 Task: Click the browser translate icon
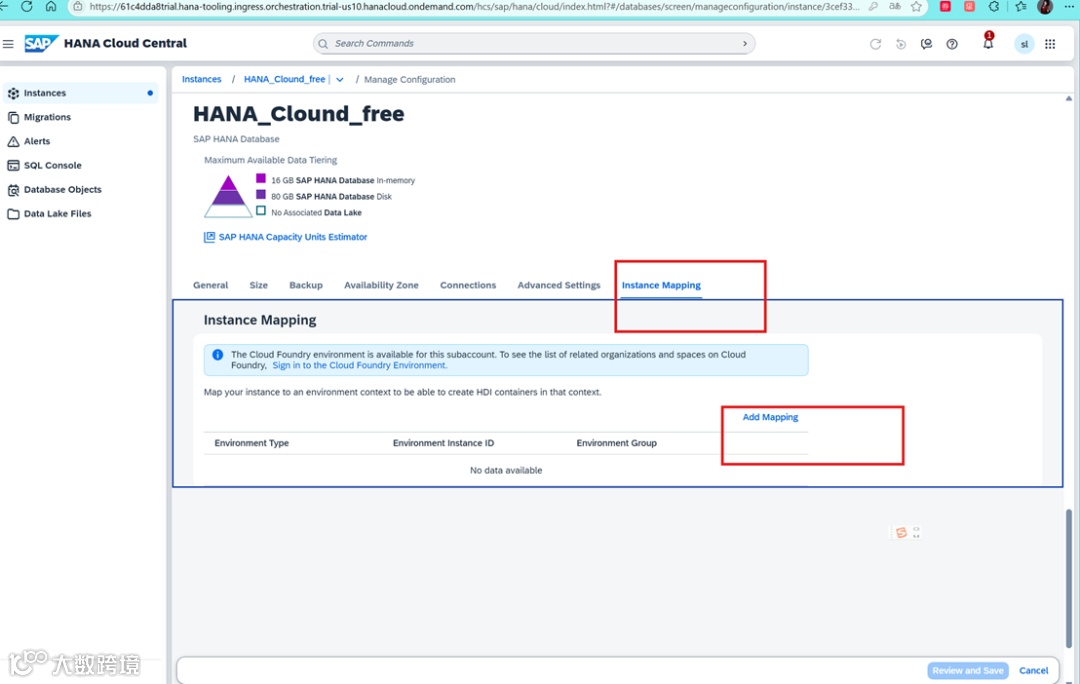click(x=895, y=6)
